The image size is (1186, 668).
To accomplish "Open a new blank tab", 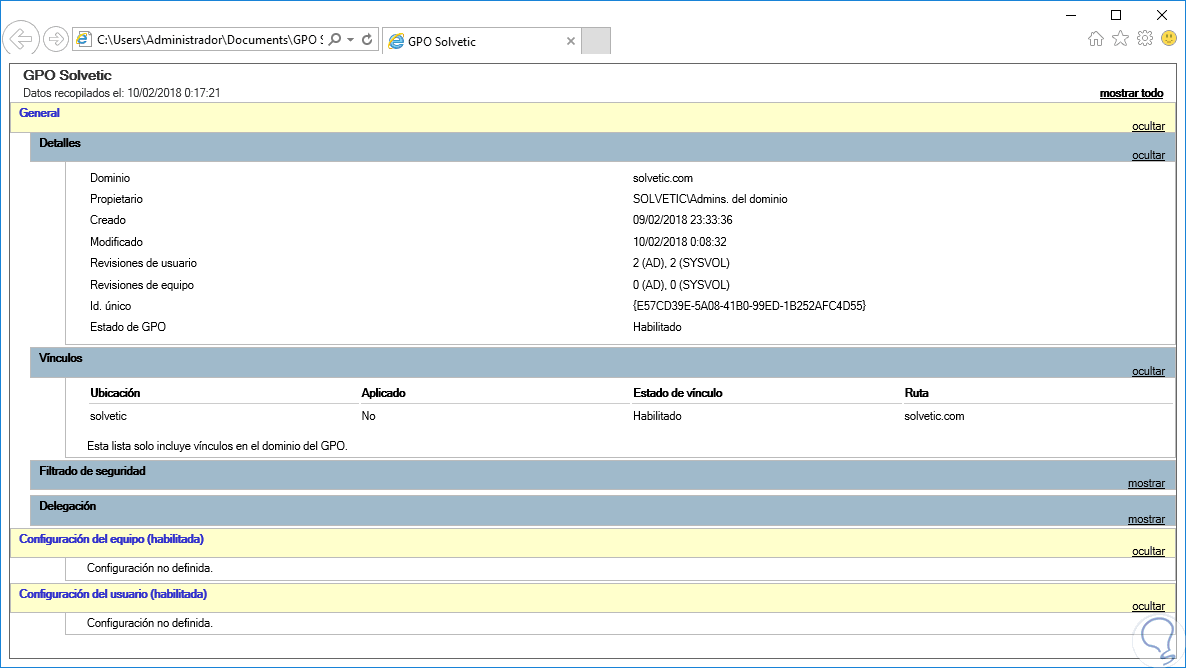I will tap(596, 41).
